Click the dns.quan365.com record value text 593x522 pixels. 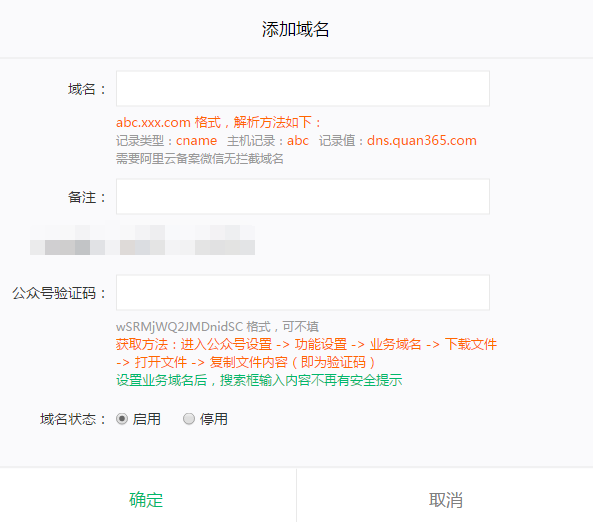(422, 140)
